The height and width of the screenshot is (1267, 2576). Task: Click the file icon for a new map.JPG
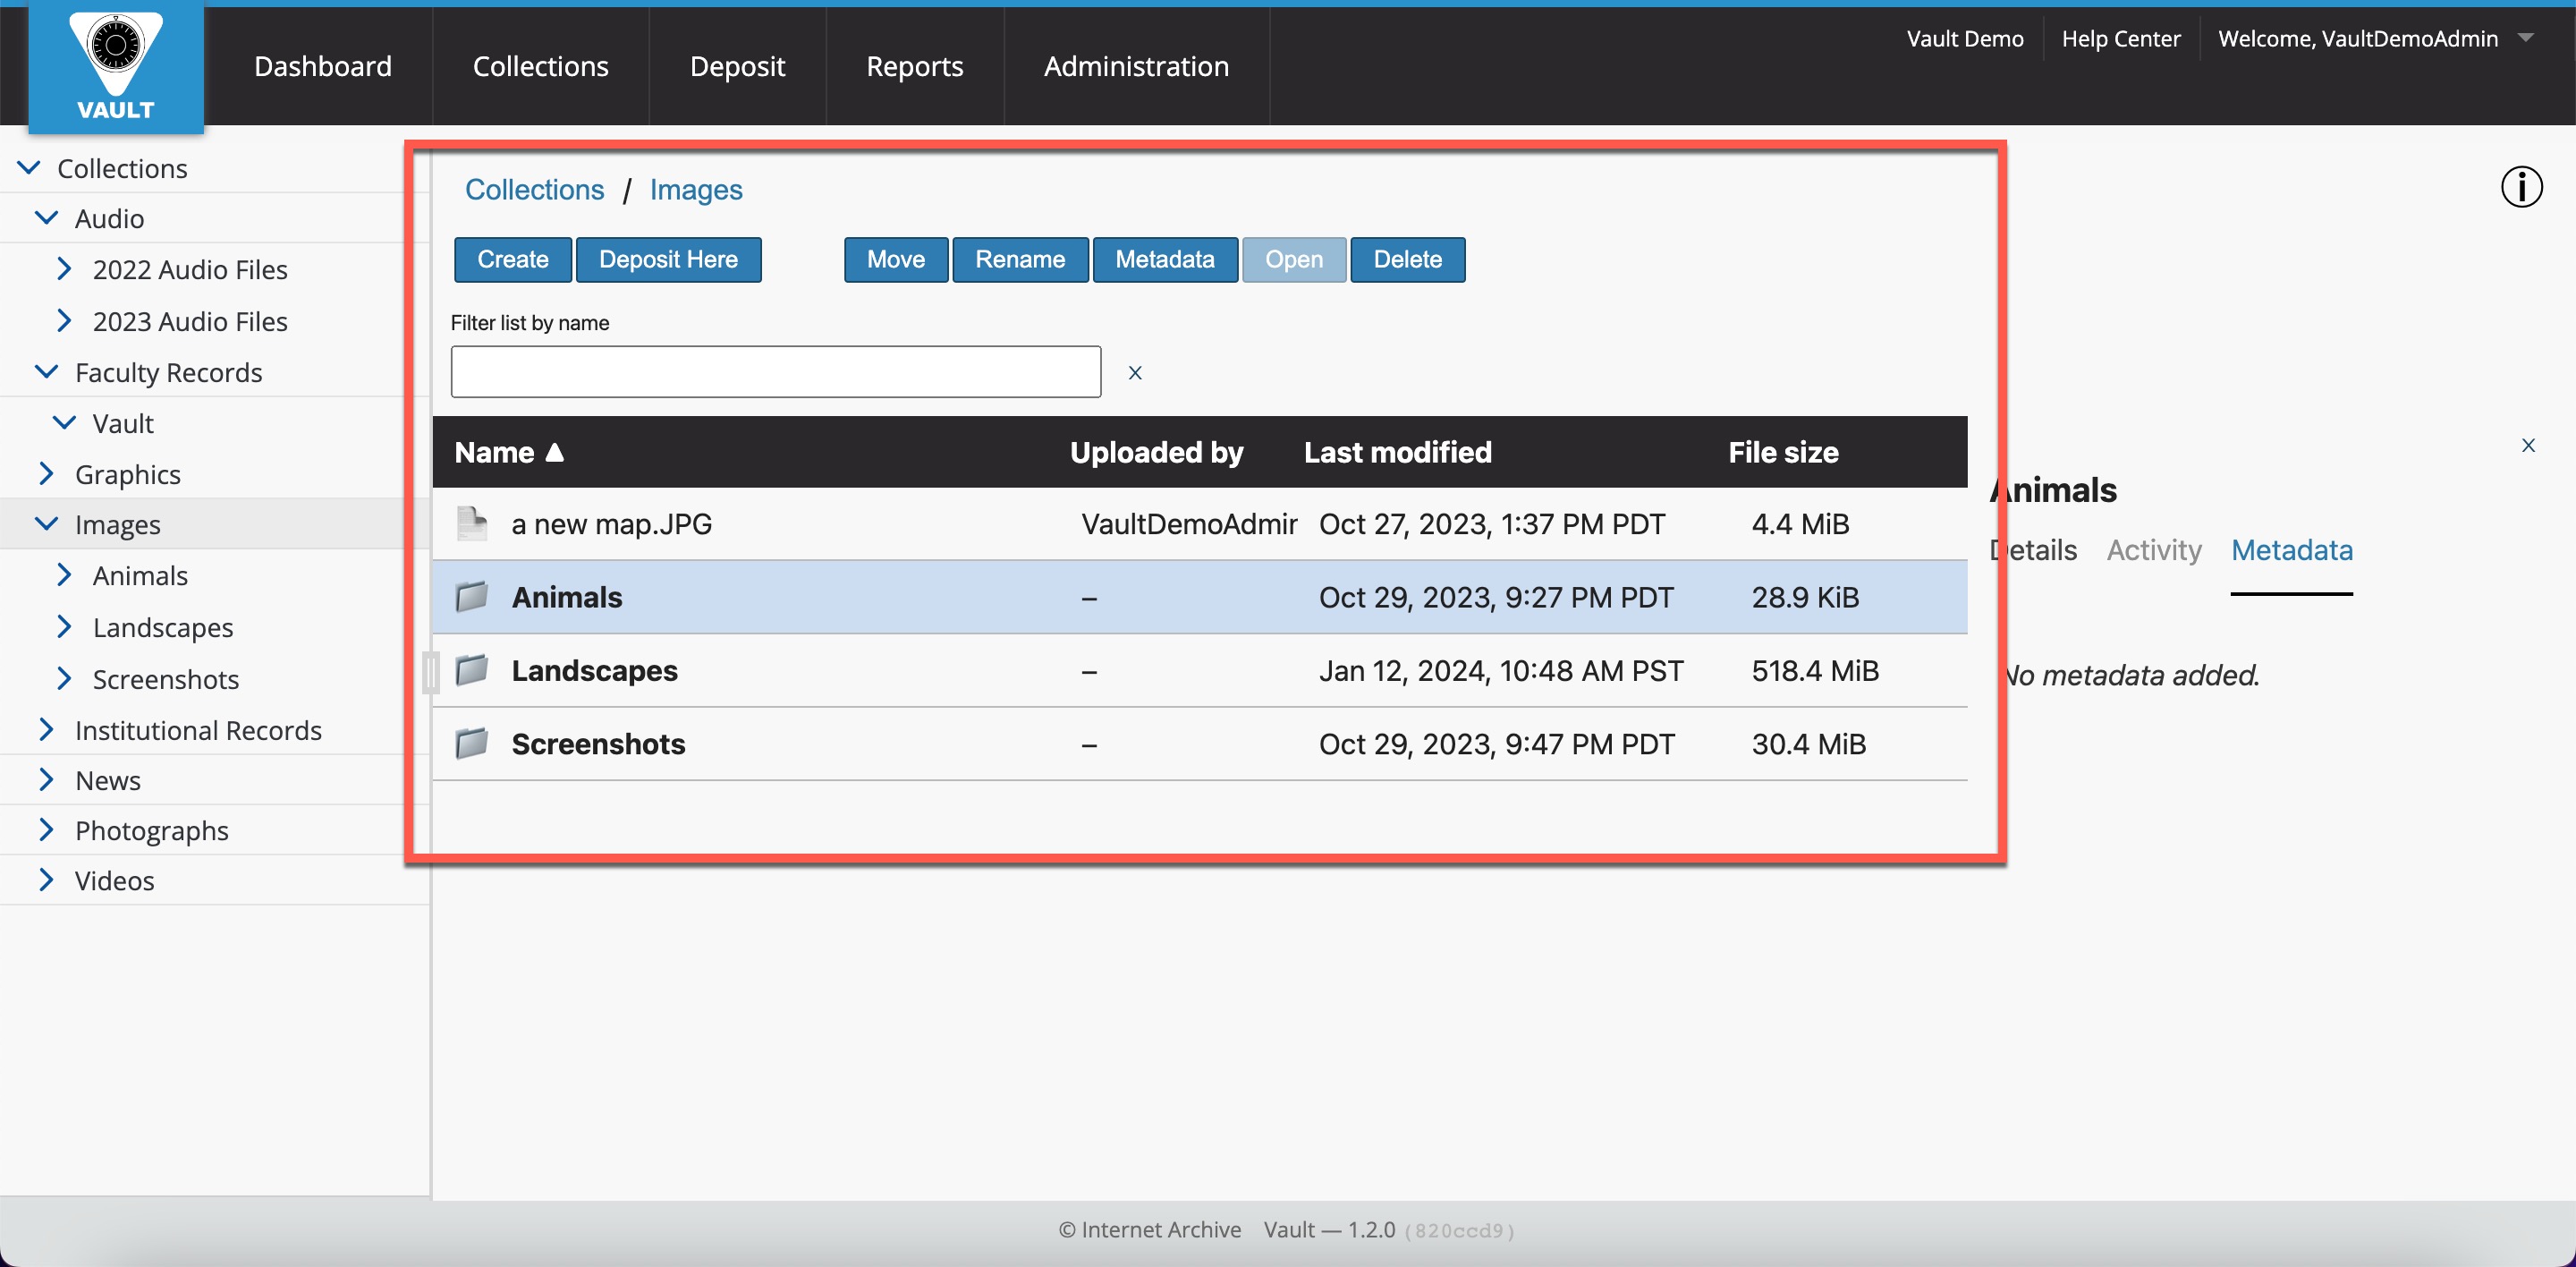pos(471,524)
